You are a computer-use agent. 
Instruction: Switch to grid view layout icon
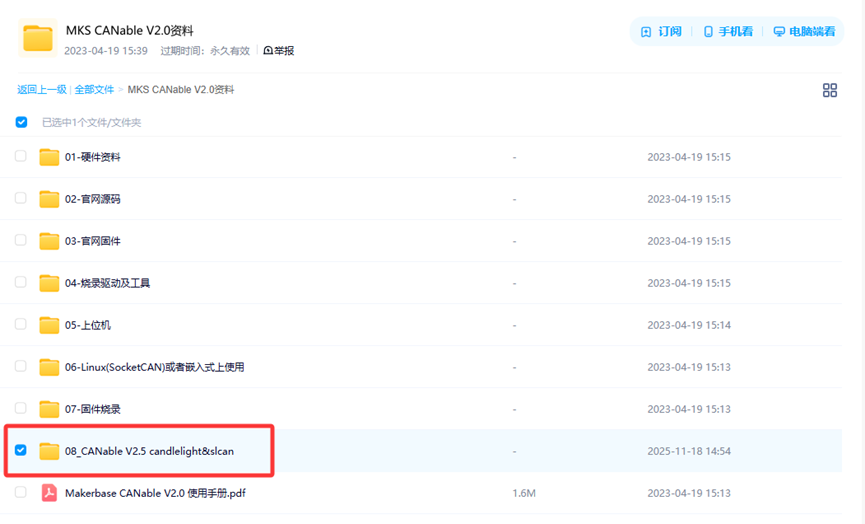click(x=830, y=90)
